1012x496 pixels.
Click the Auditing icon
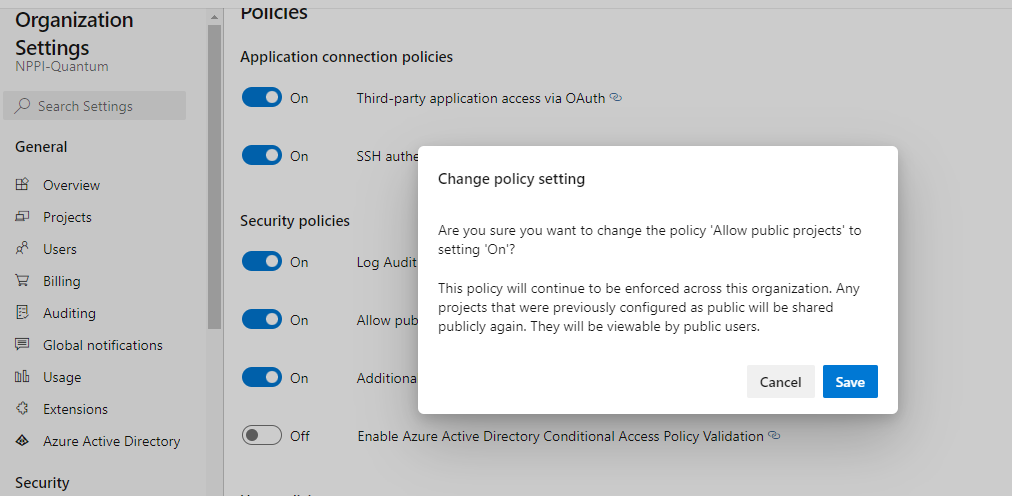click(23, 313)
